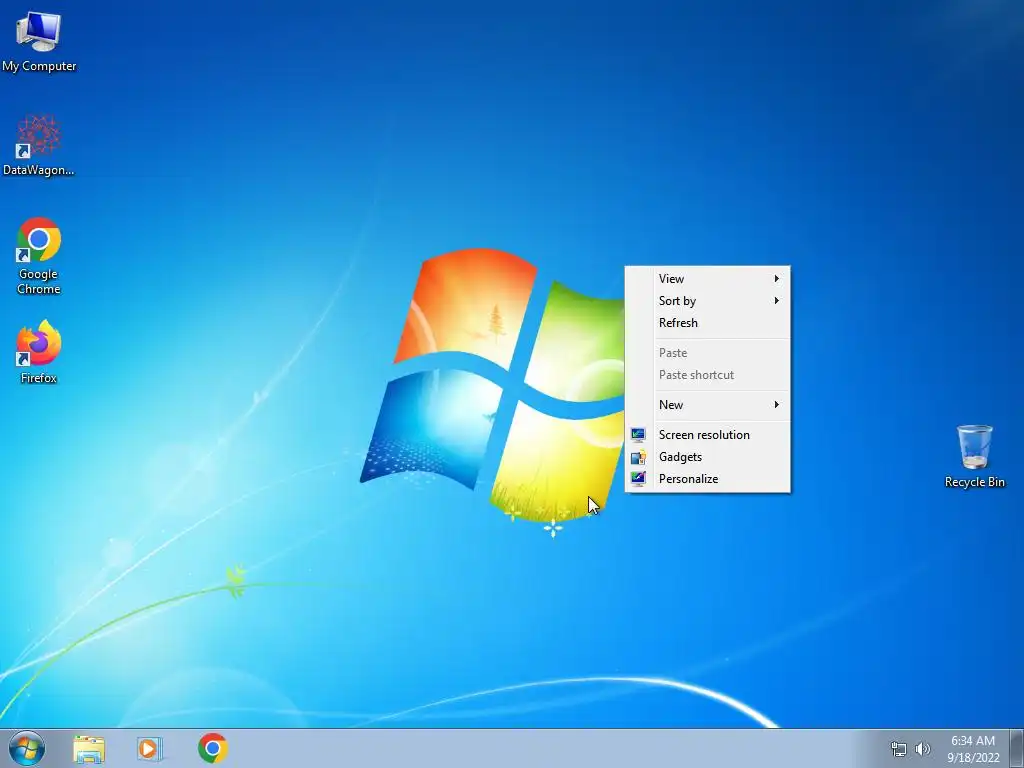Open the volume speaker tray icon

tap(923, 749)
